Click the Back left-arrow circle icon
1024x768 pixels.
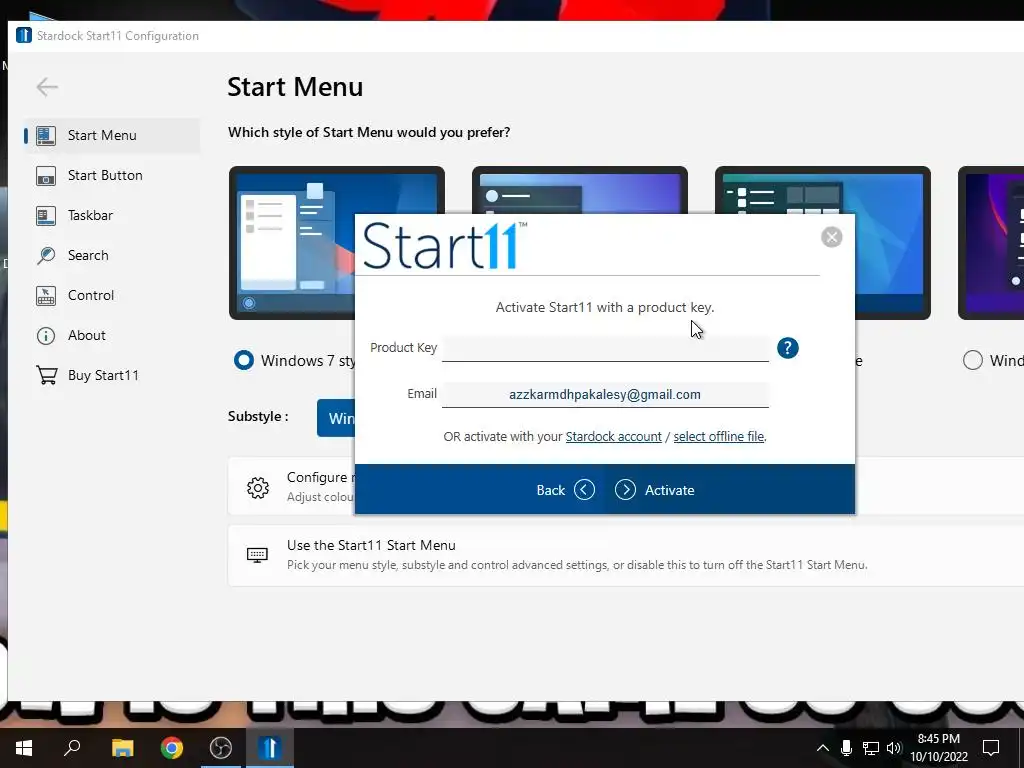[x=584, y=490]
